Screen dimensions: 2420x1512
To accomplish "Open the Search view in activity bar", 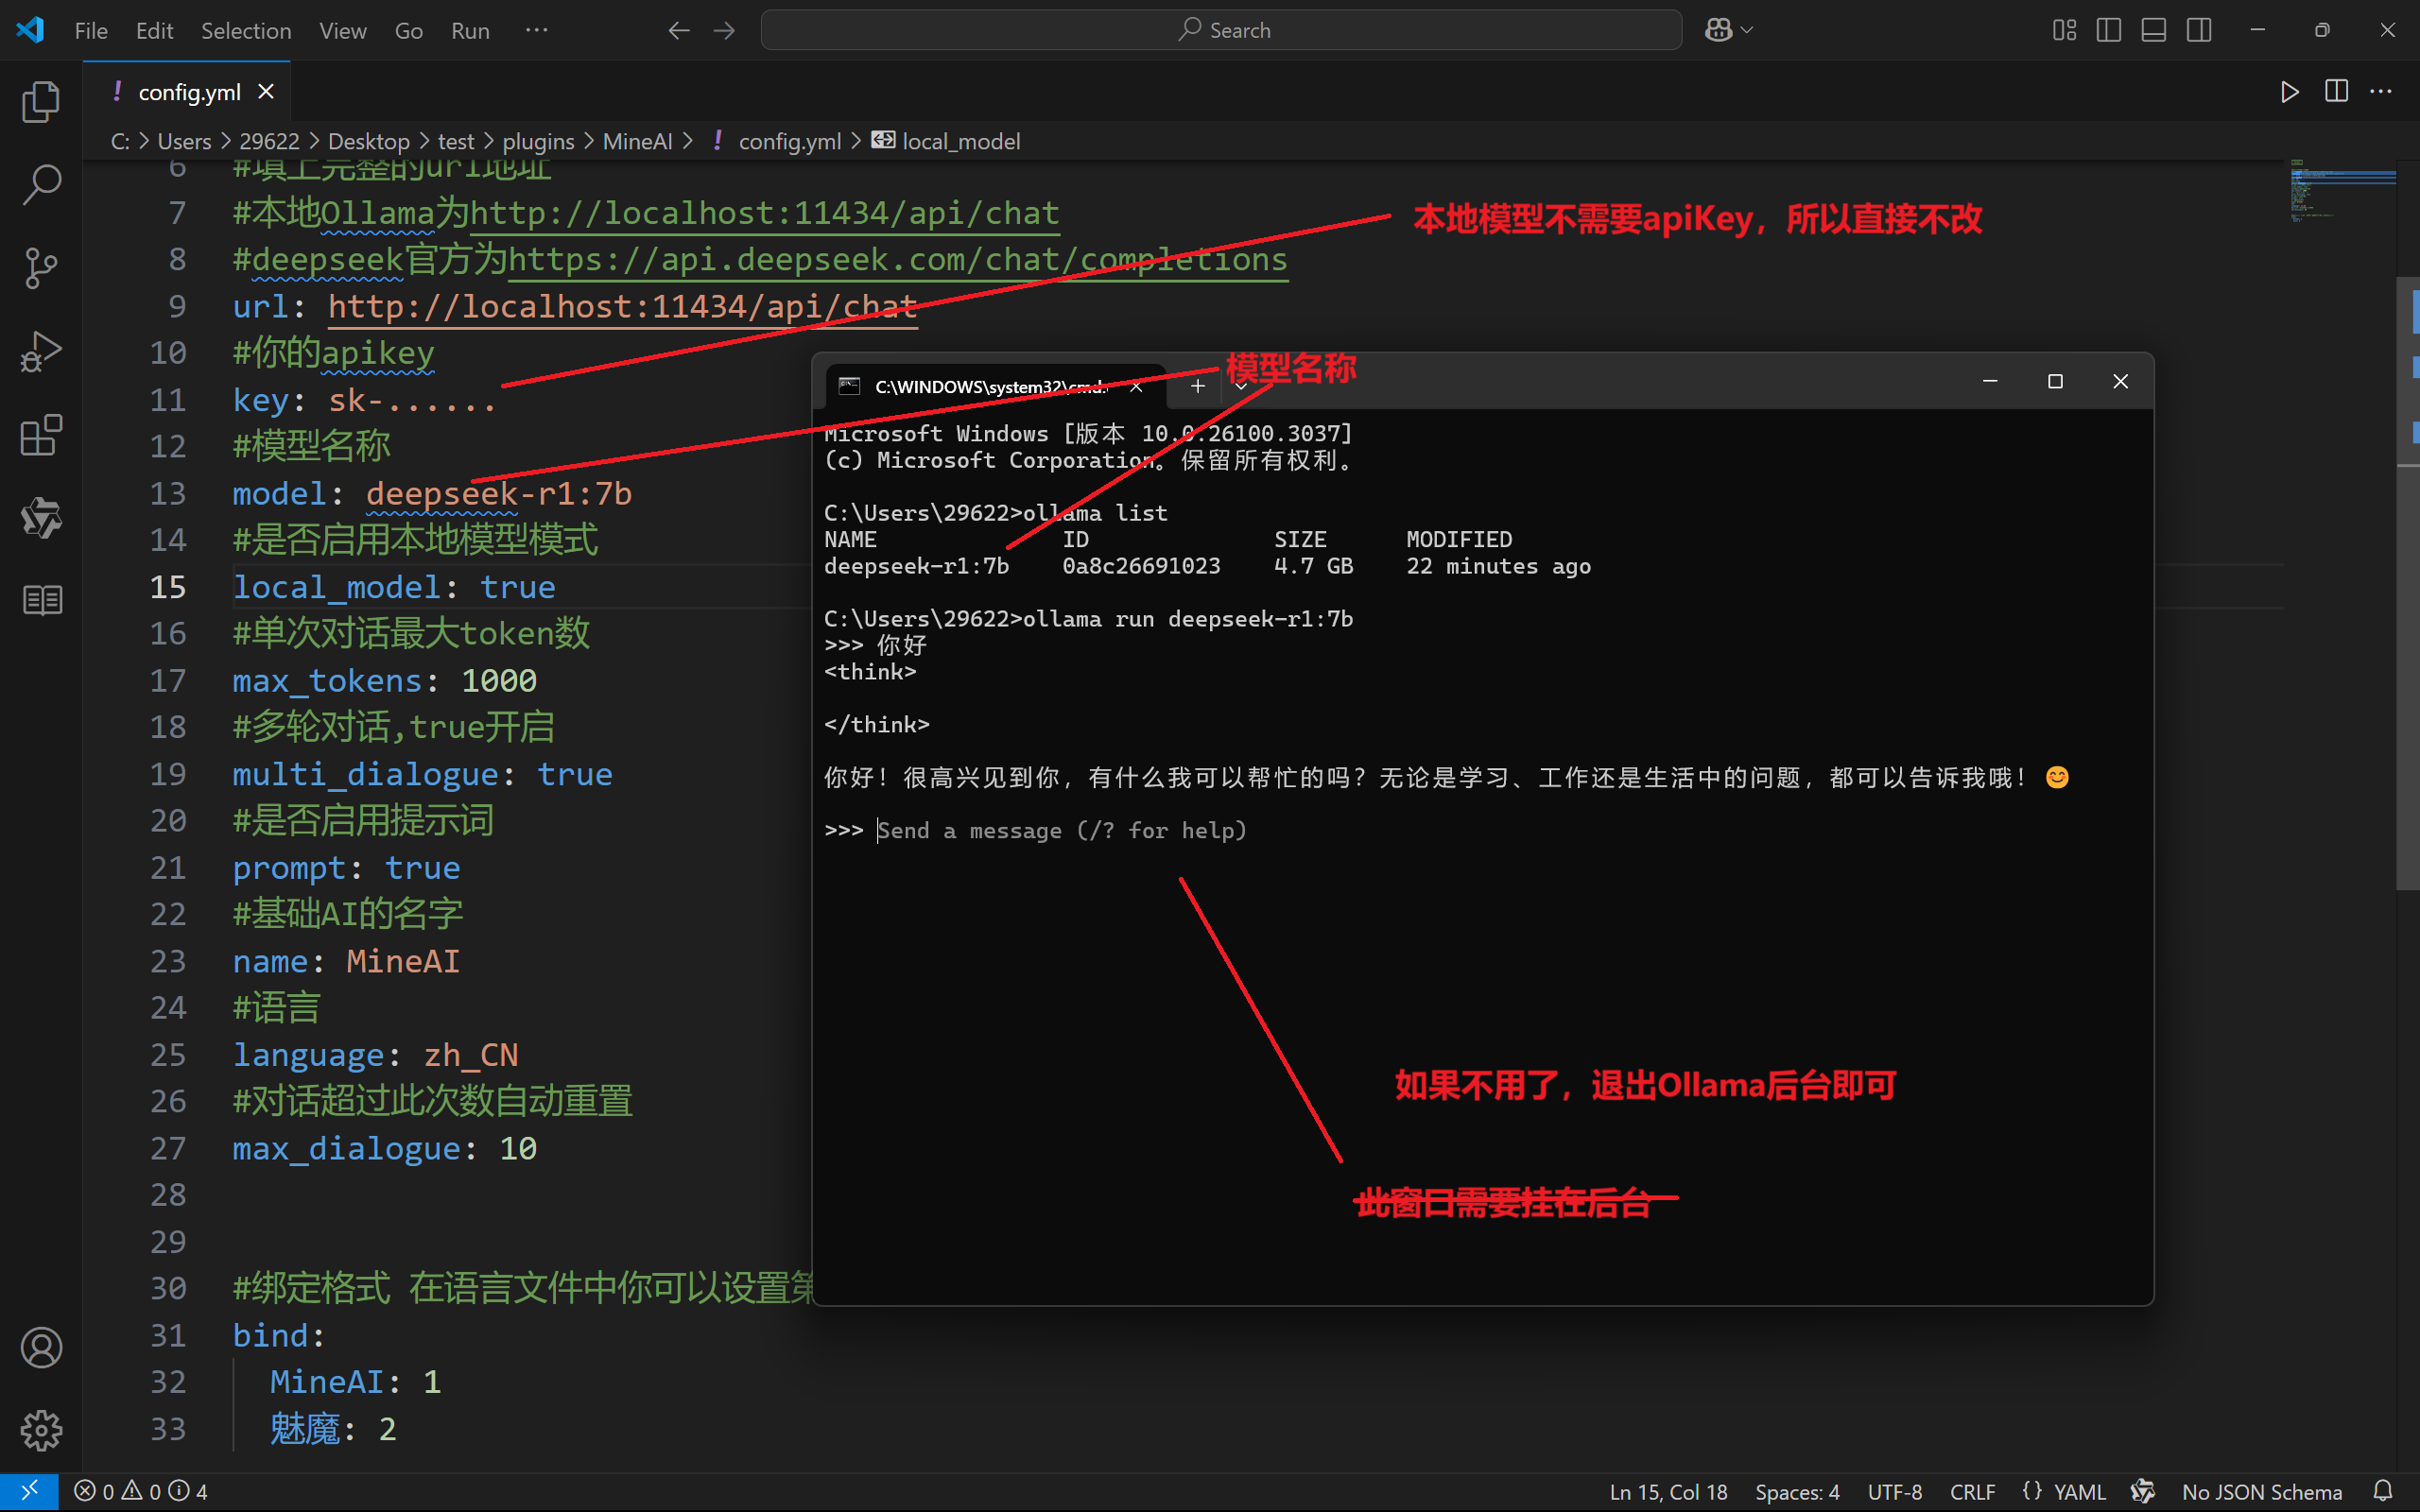I will pyautogui.click(x=41, y=184).
